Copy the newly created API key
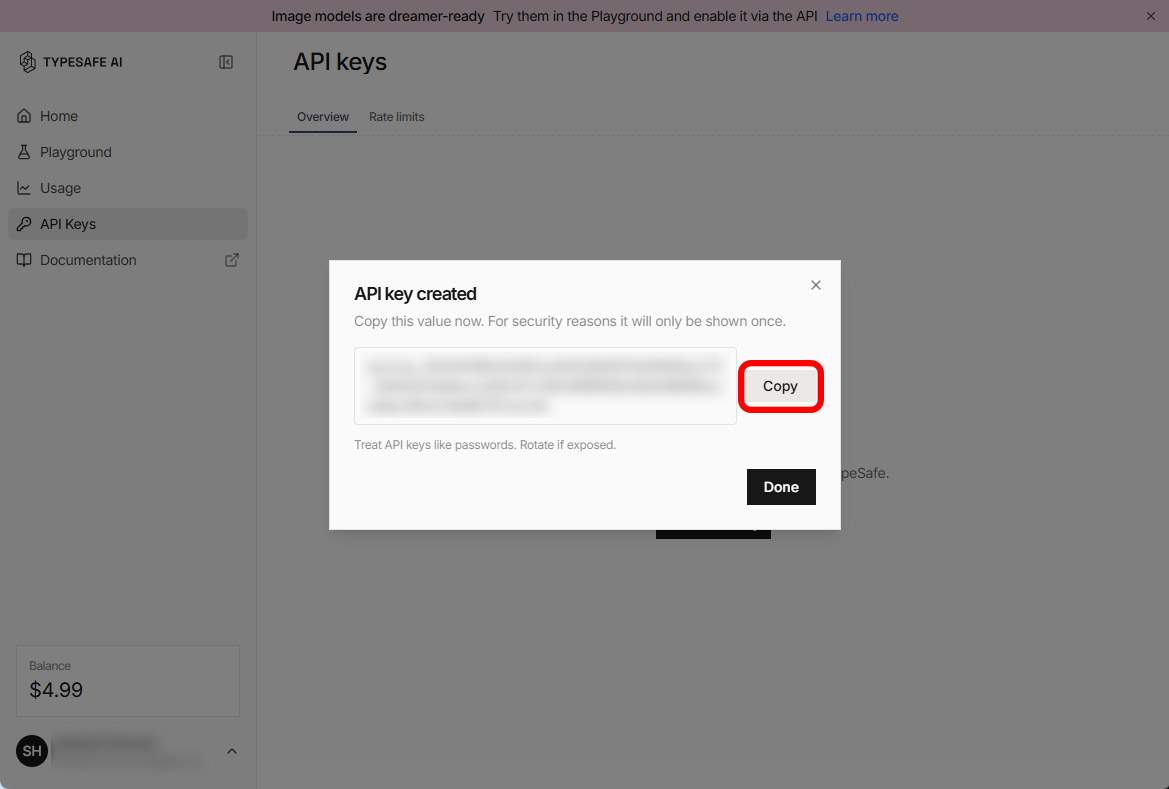This screenshot has height=789, width=1169. [780, 386]
